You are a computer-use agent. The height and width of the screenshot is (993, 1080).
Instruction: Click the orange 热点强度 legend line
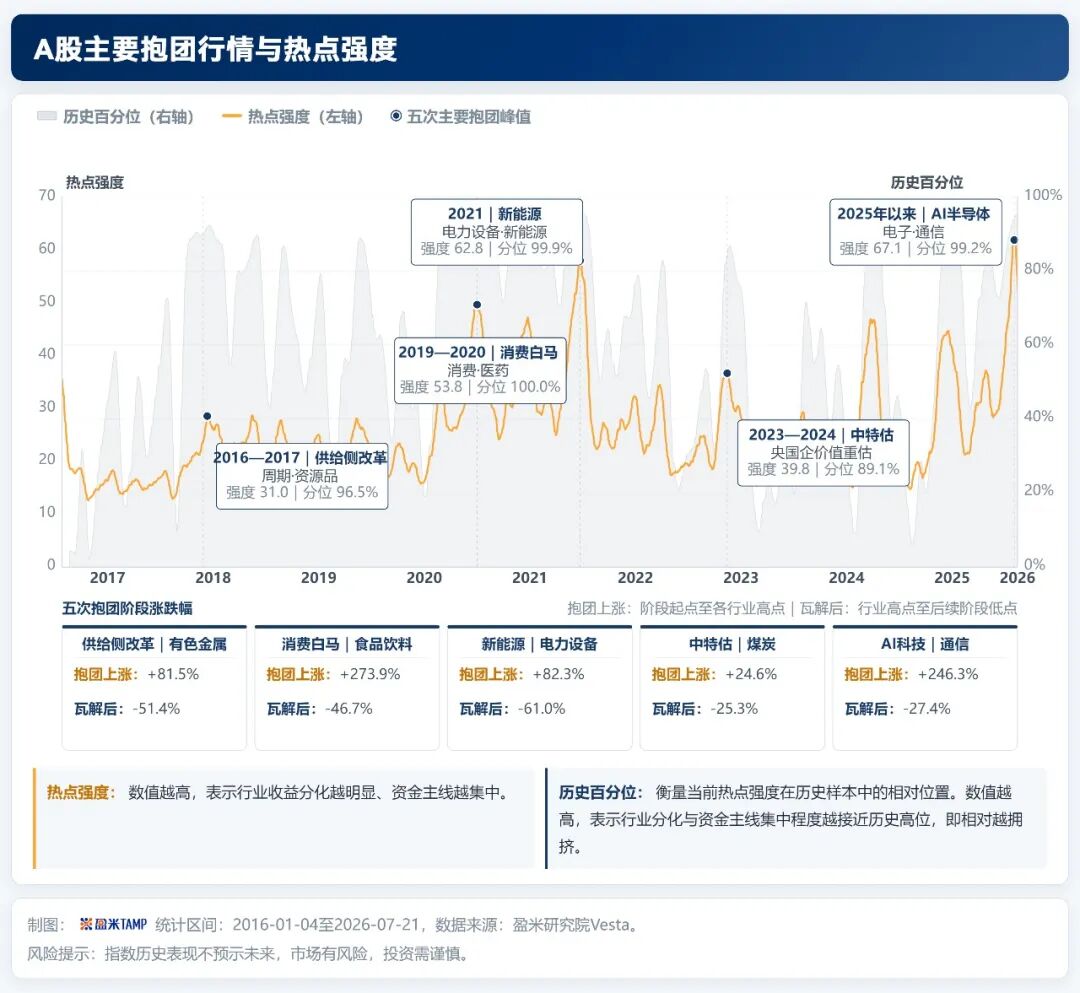pyautogui.click(x=231, y=116)
